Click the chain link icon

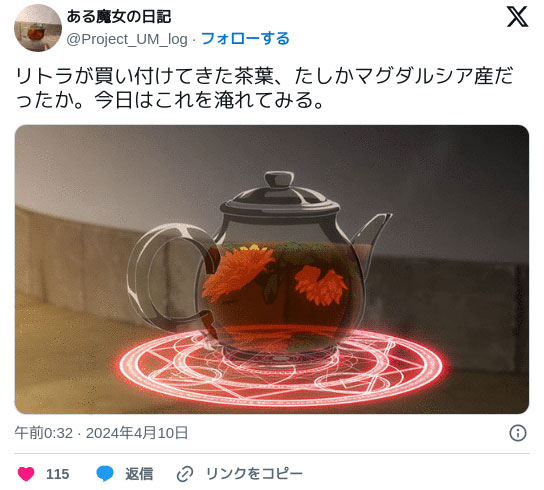click(185, 474)
